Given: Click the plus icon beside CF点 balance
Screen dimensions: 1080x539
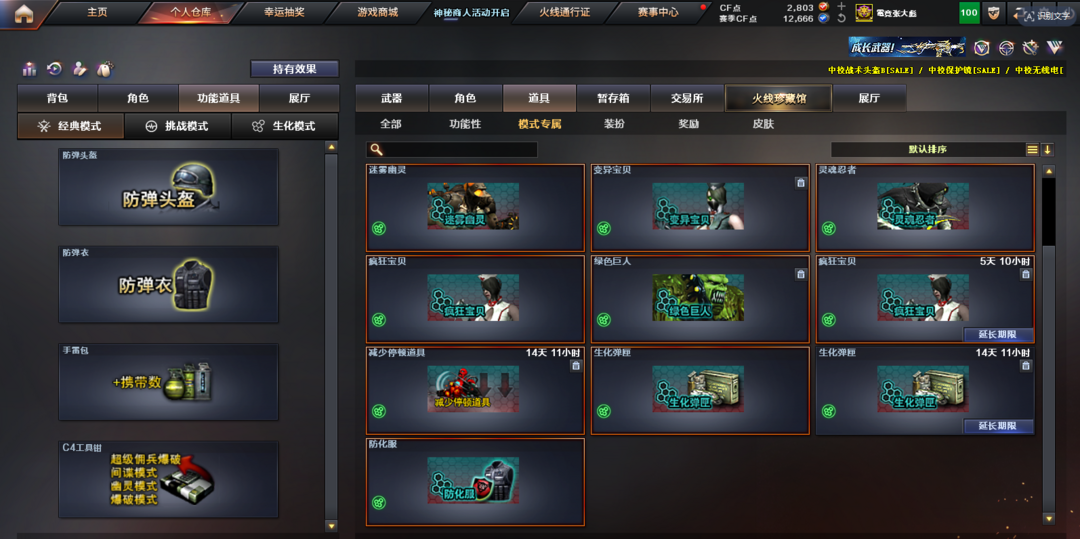Looking at the screenshot, I should click(x=841, y=6).
